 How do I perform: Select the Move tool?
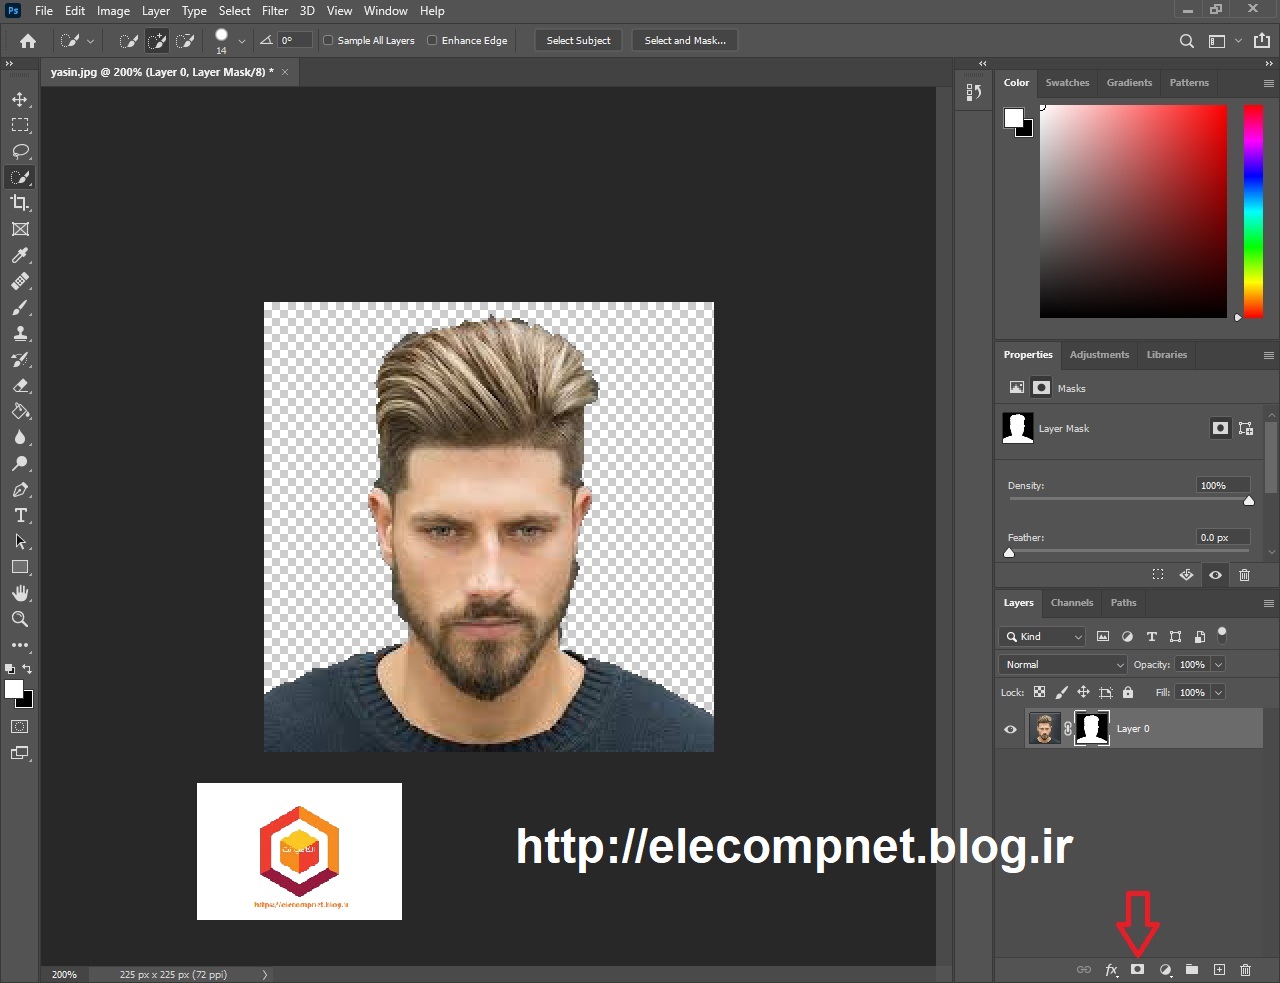(20, 99)
